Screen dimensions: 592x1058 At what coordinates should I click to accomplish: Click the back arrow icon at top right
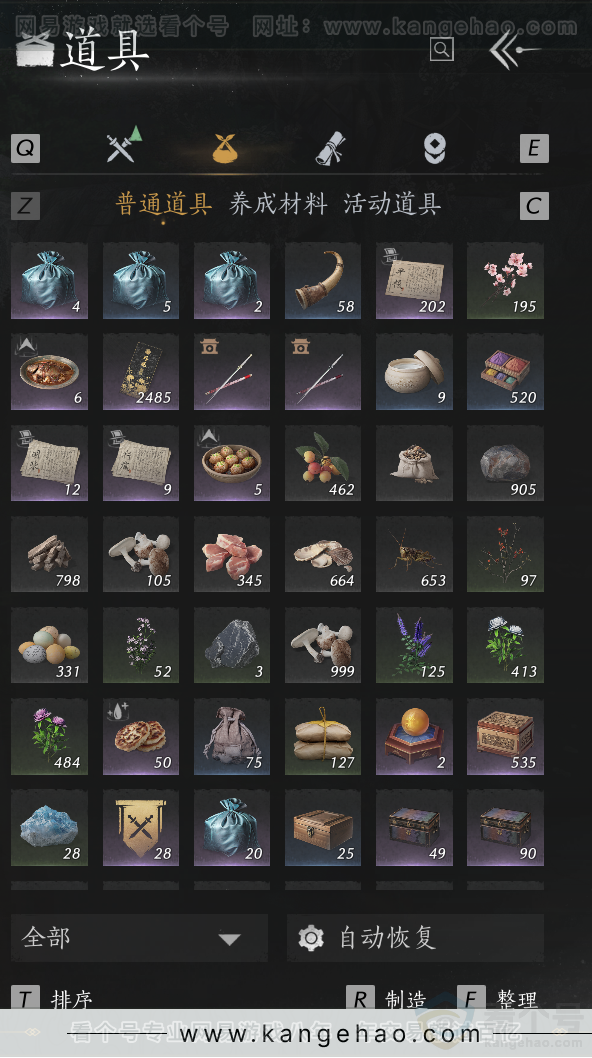514,49
